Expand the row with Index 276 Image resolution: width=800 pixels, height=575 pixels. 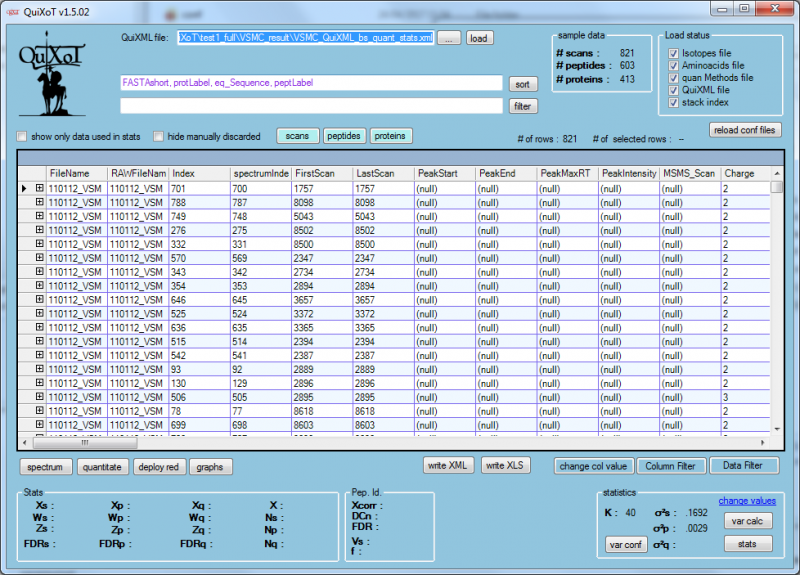coord(39,230)
